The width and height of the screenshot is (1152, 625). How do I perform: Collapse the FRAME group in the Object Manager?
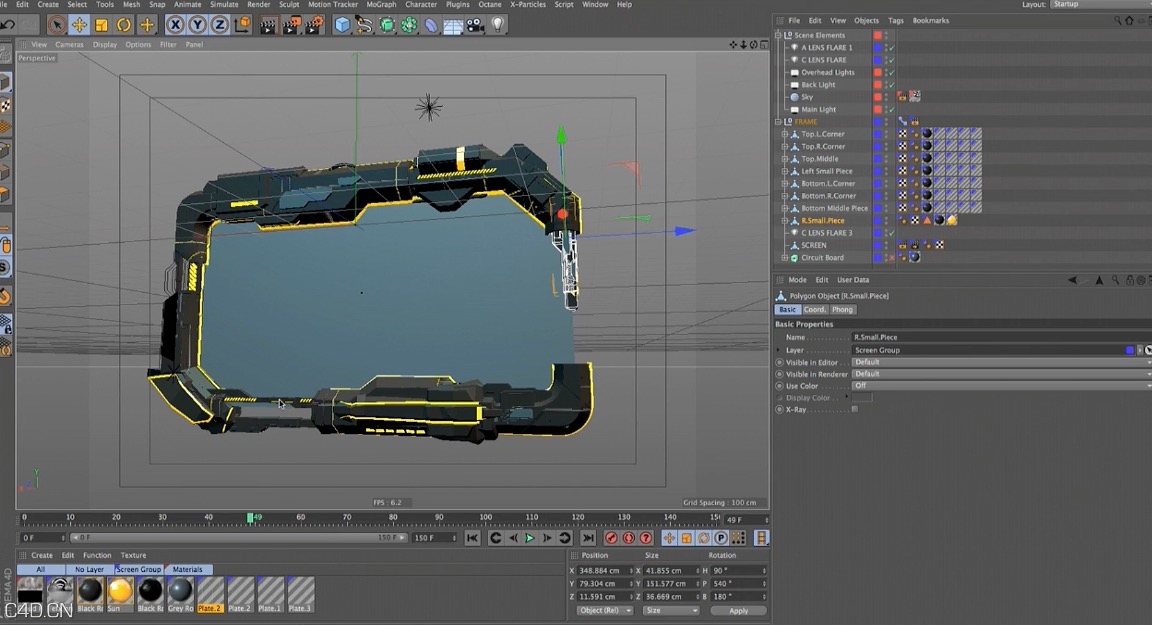pos(778,121)
